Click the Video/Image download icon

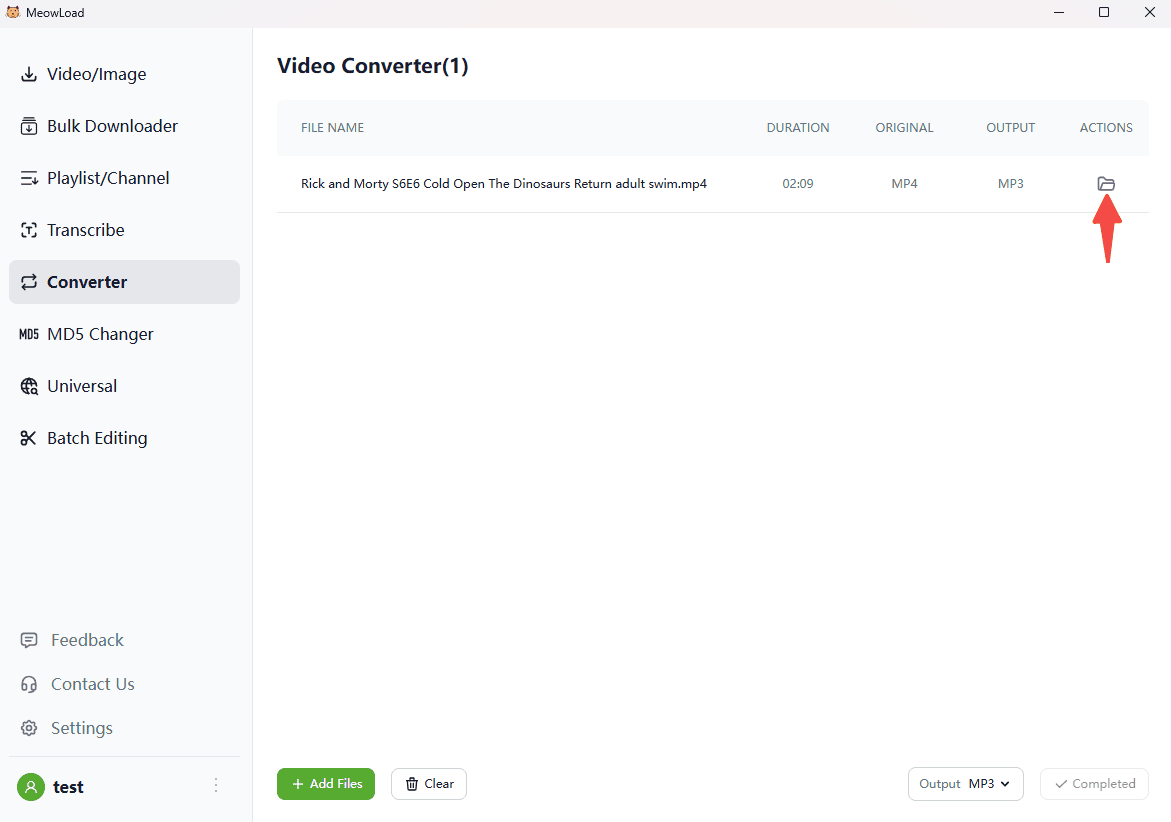coord(29,74)
